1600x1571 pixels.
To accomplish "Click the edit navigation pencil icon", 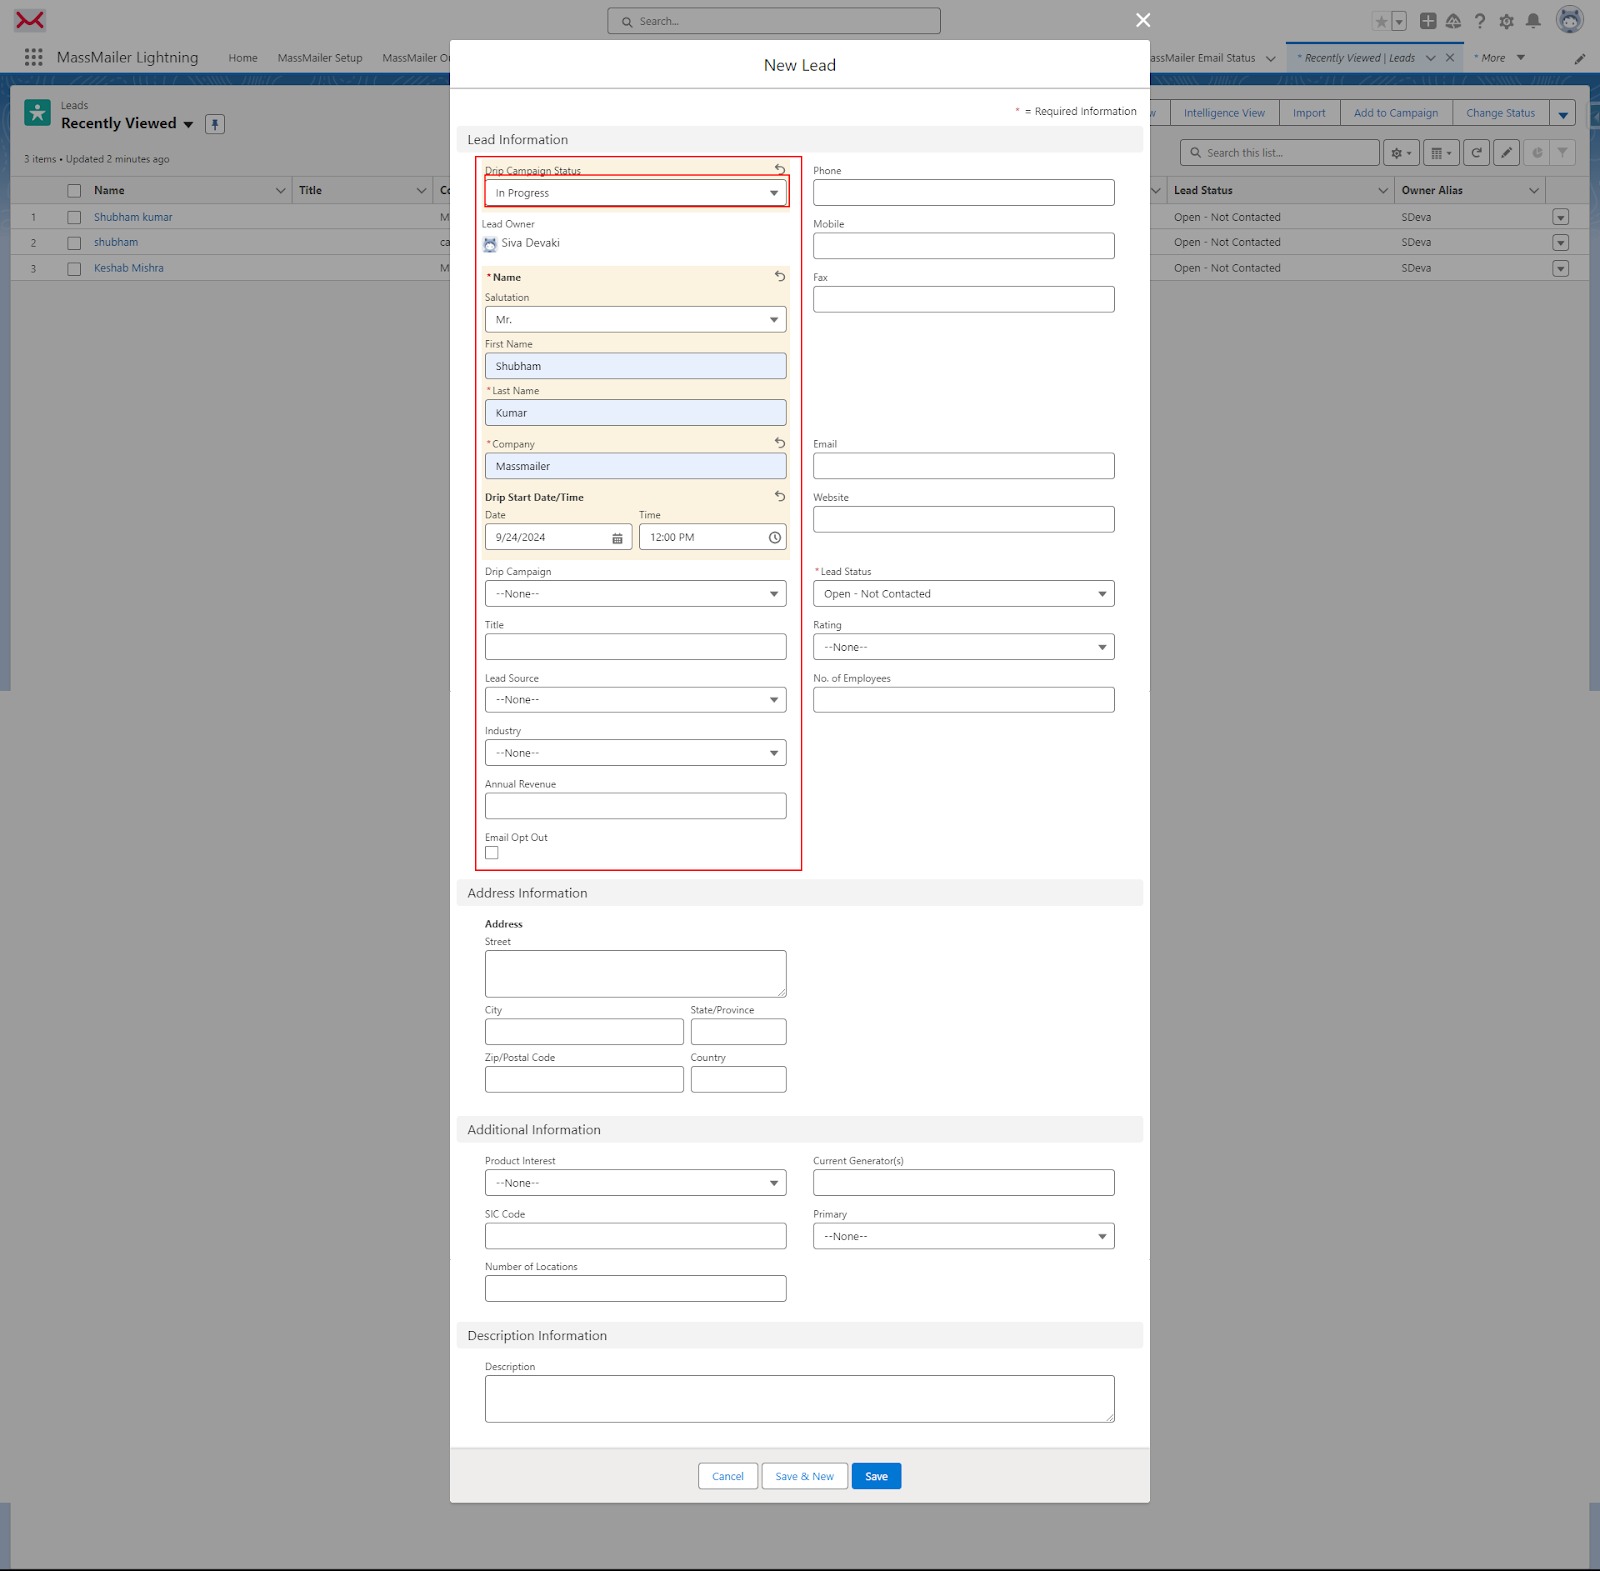I will tap(1580, 58).
